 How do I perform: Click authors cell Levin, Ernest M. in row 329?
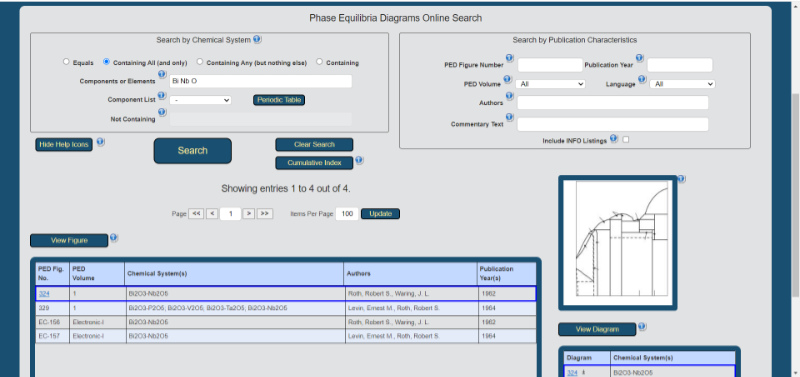tap(411, 308)
